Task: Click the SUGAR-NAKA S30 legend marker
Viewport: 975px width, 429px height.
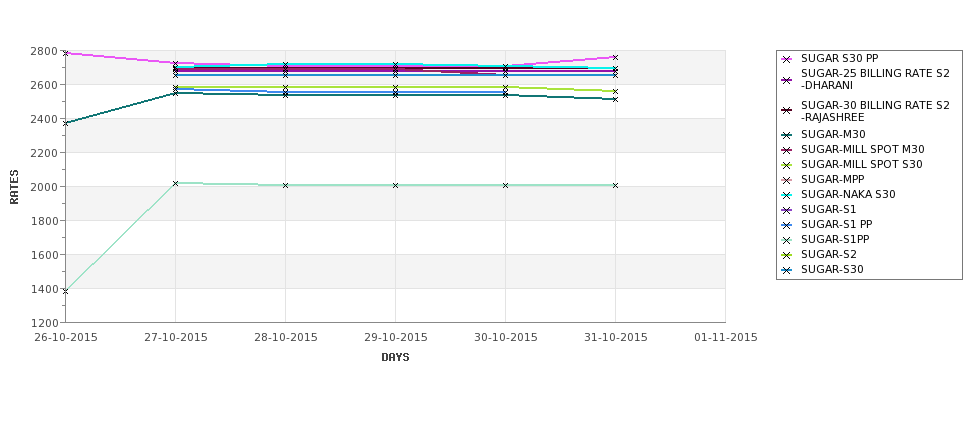Action: (786, 195)
